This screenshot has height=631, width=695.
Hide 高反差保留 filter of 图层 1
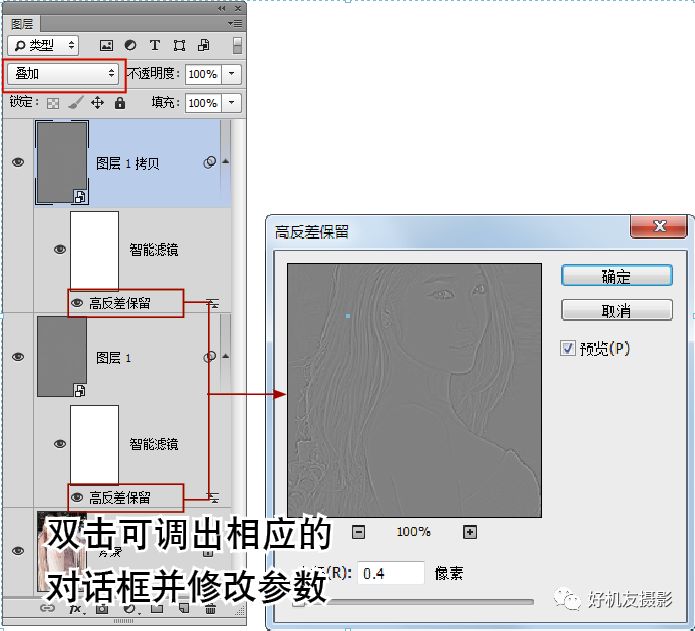77,497
